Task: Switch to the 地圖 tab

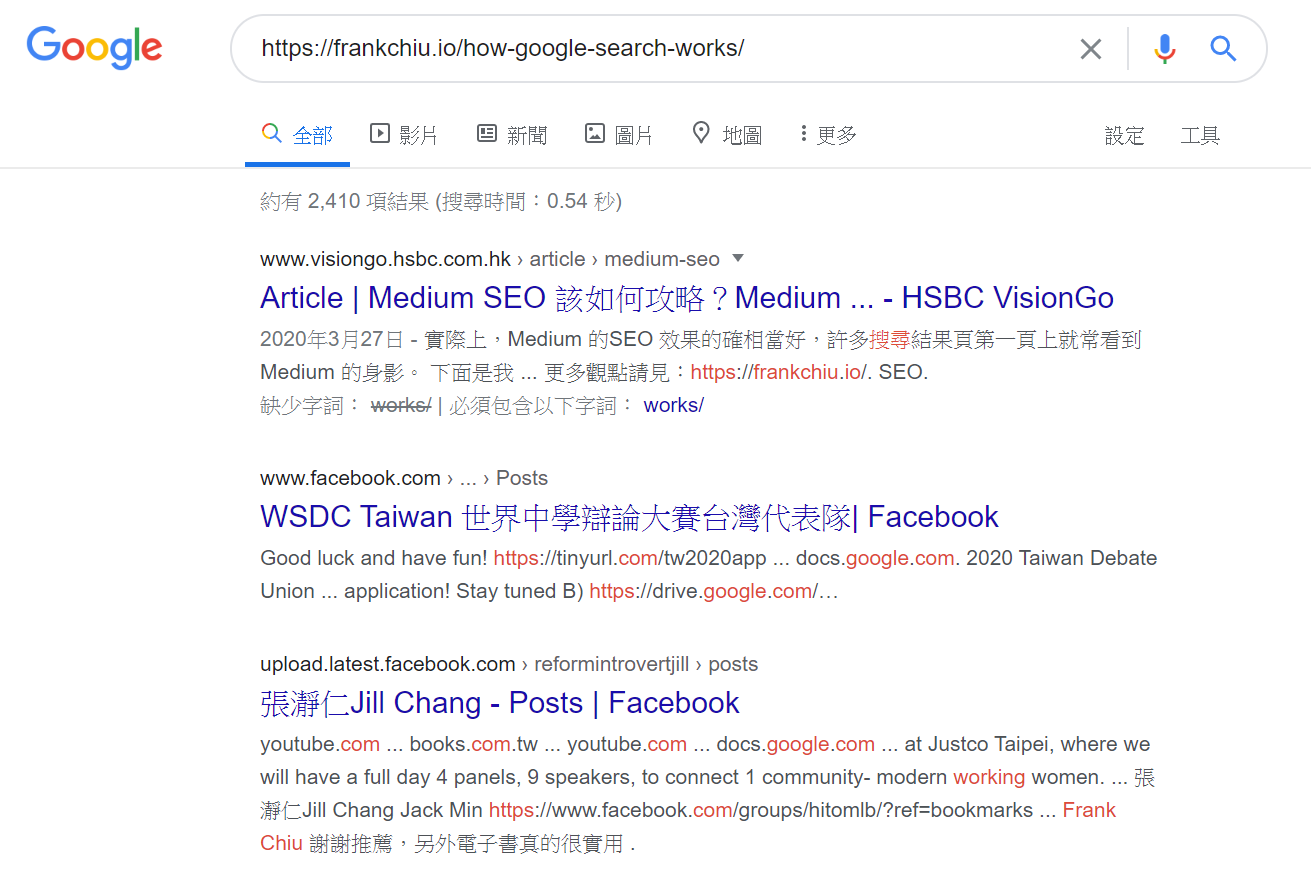Action: (x=727, y=135)
